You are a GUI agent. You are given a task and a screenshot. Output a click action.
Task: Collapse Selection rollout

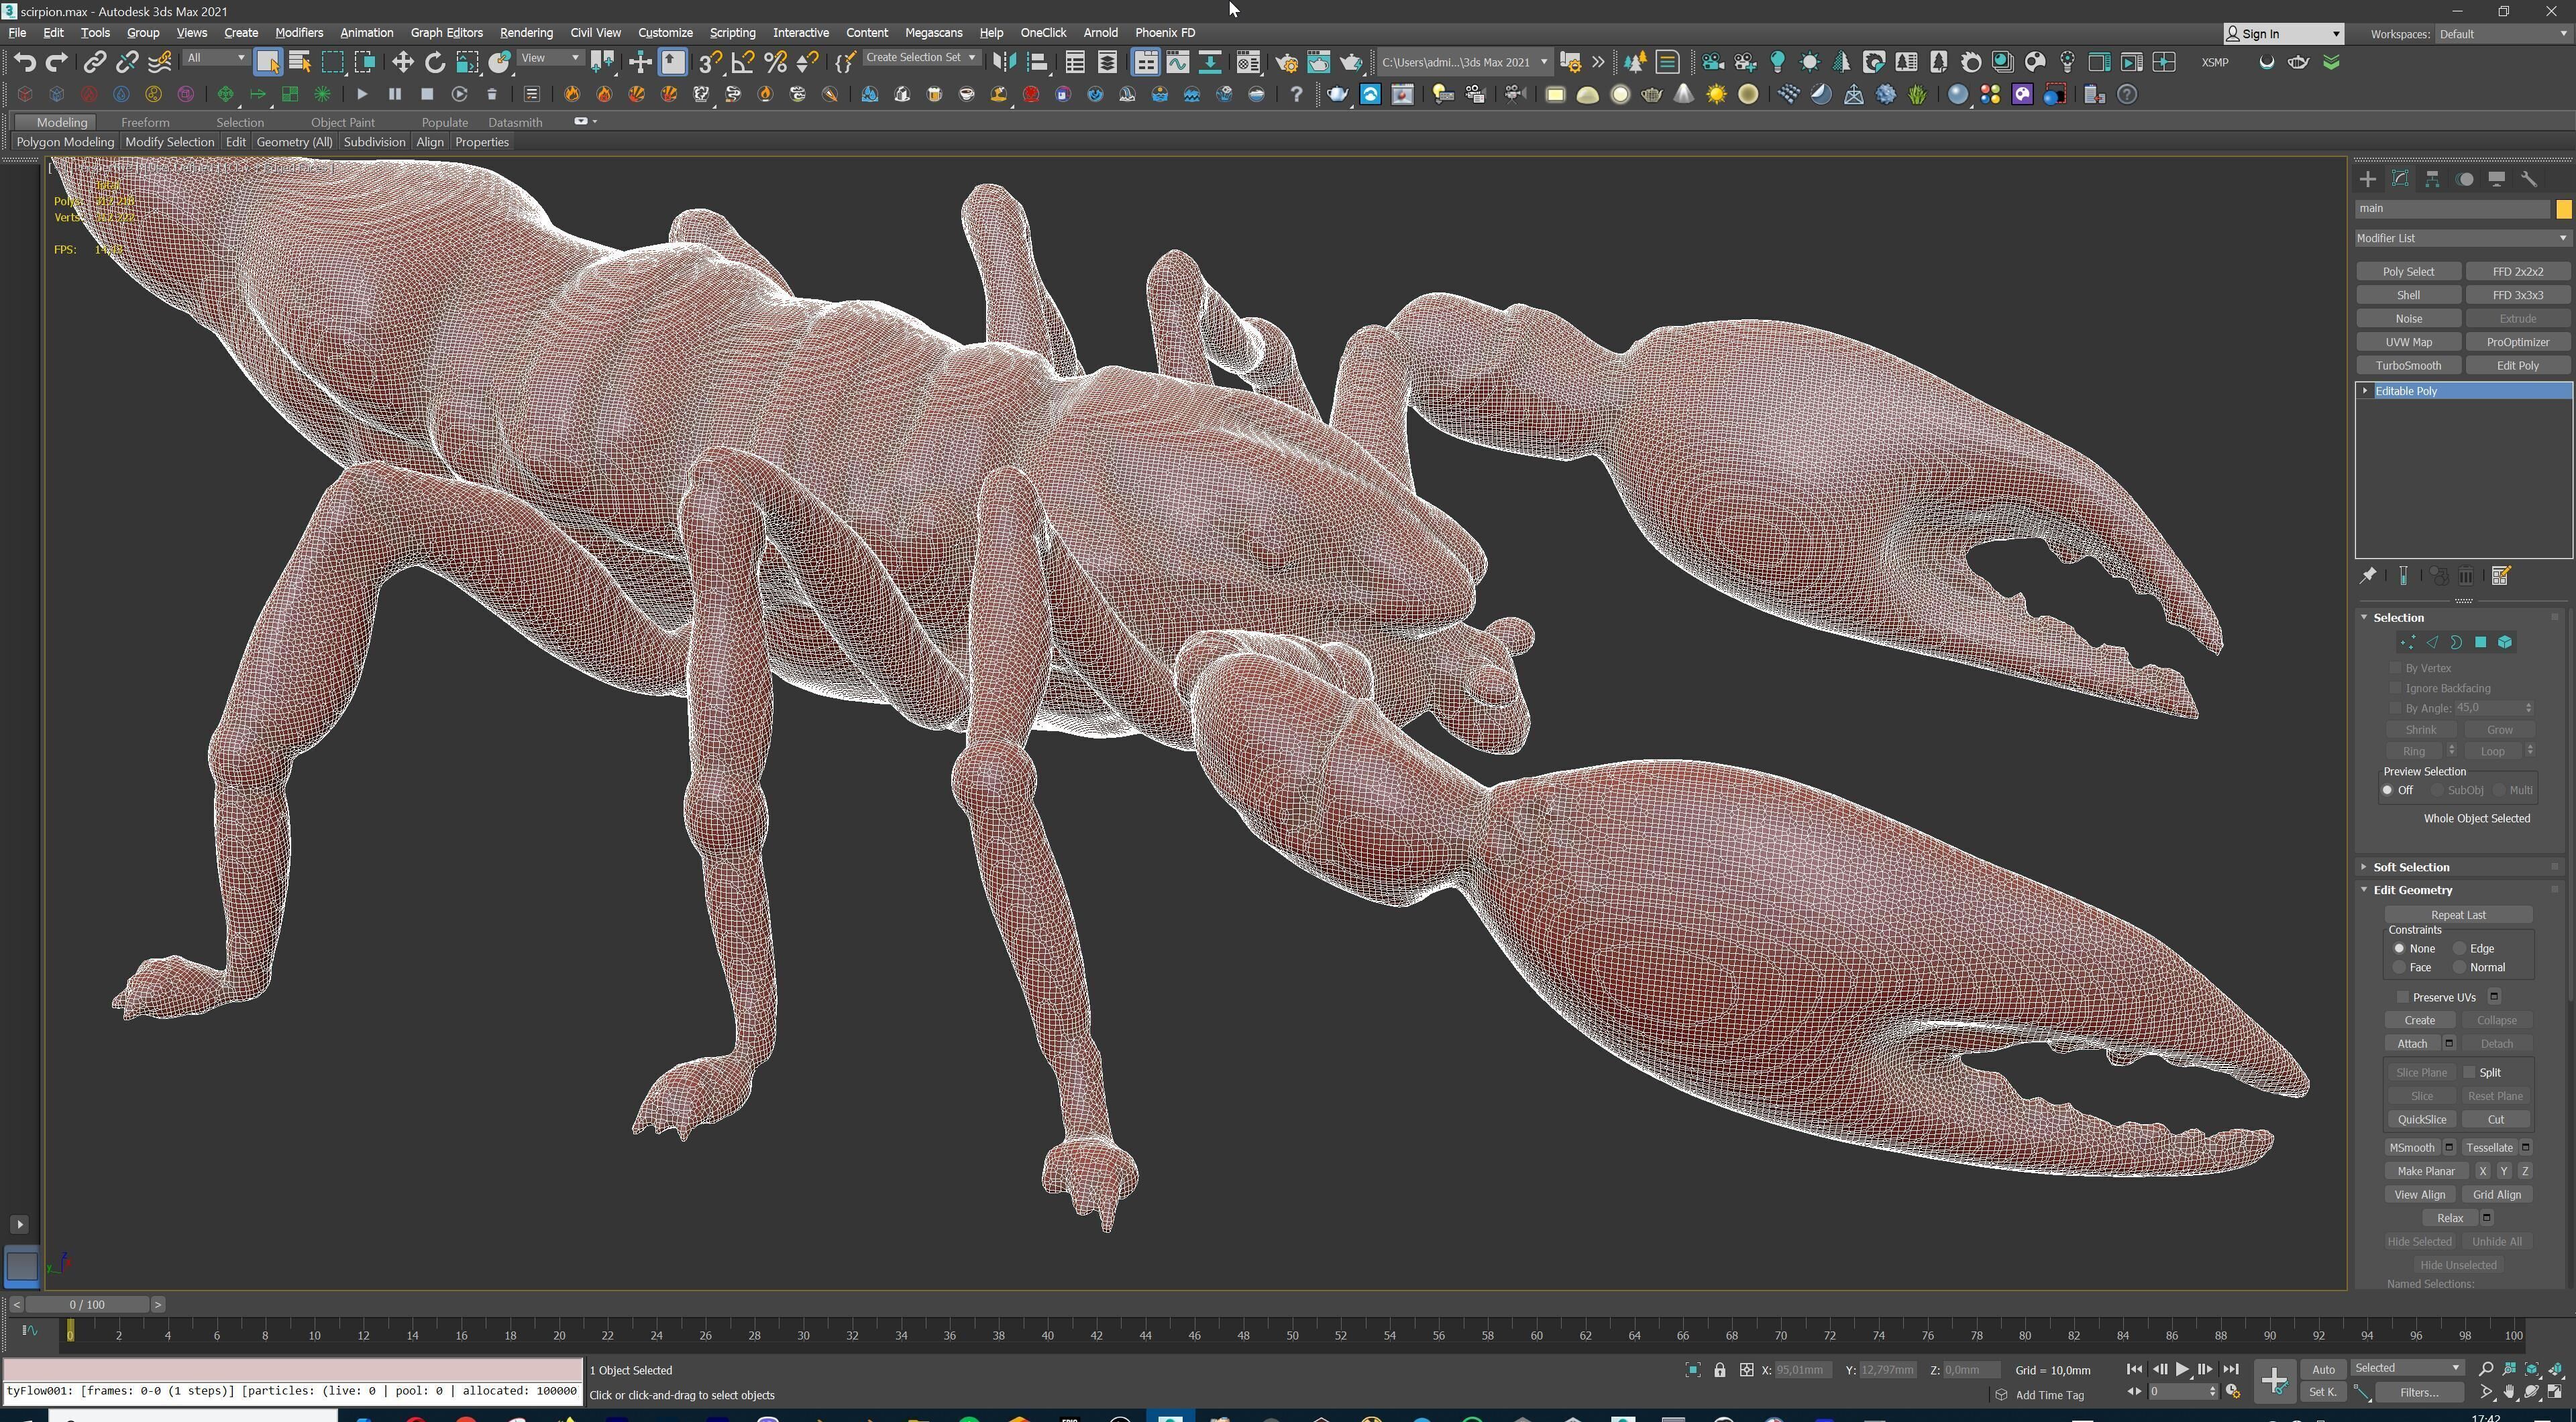pos(2398,617)
